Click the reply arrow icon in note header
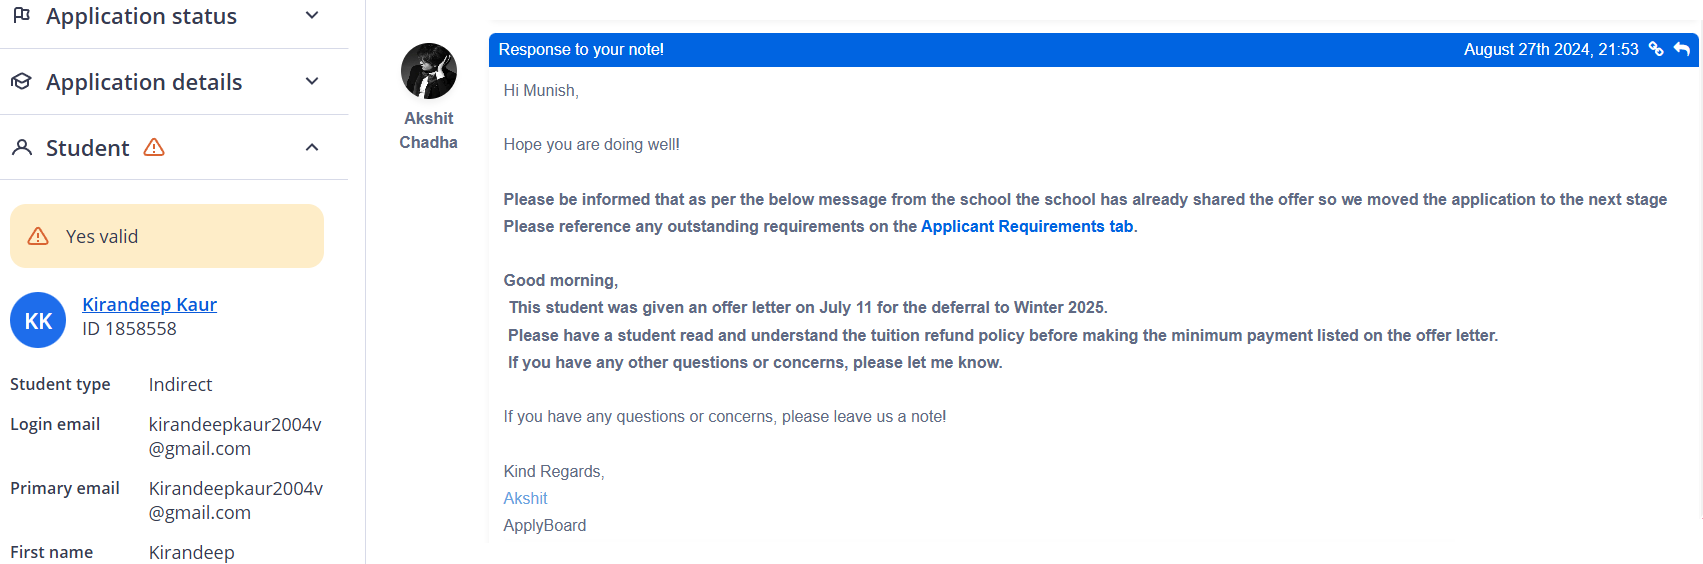The height and width of the screenshot is (564, 1703). (1682, 49)
